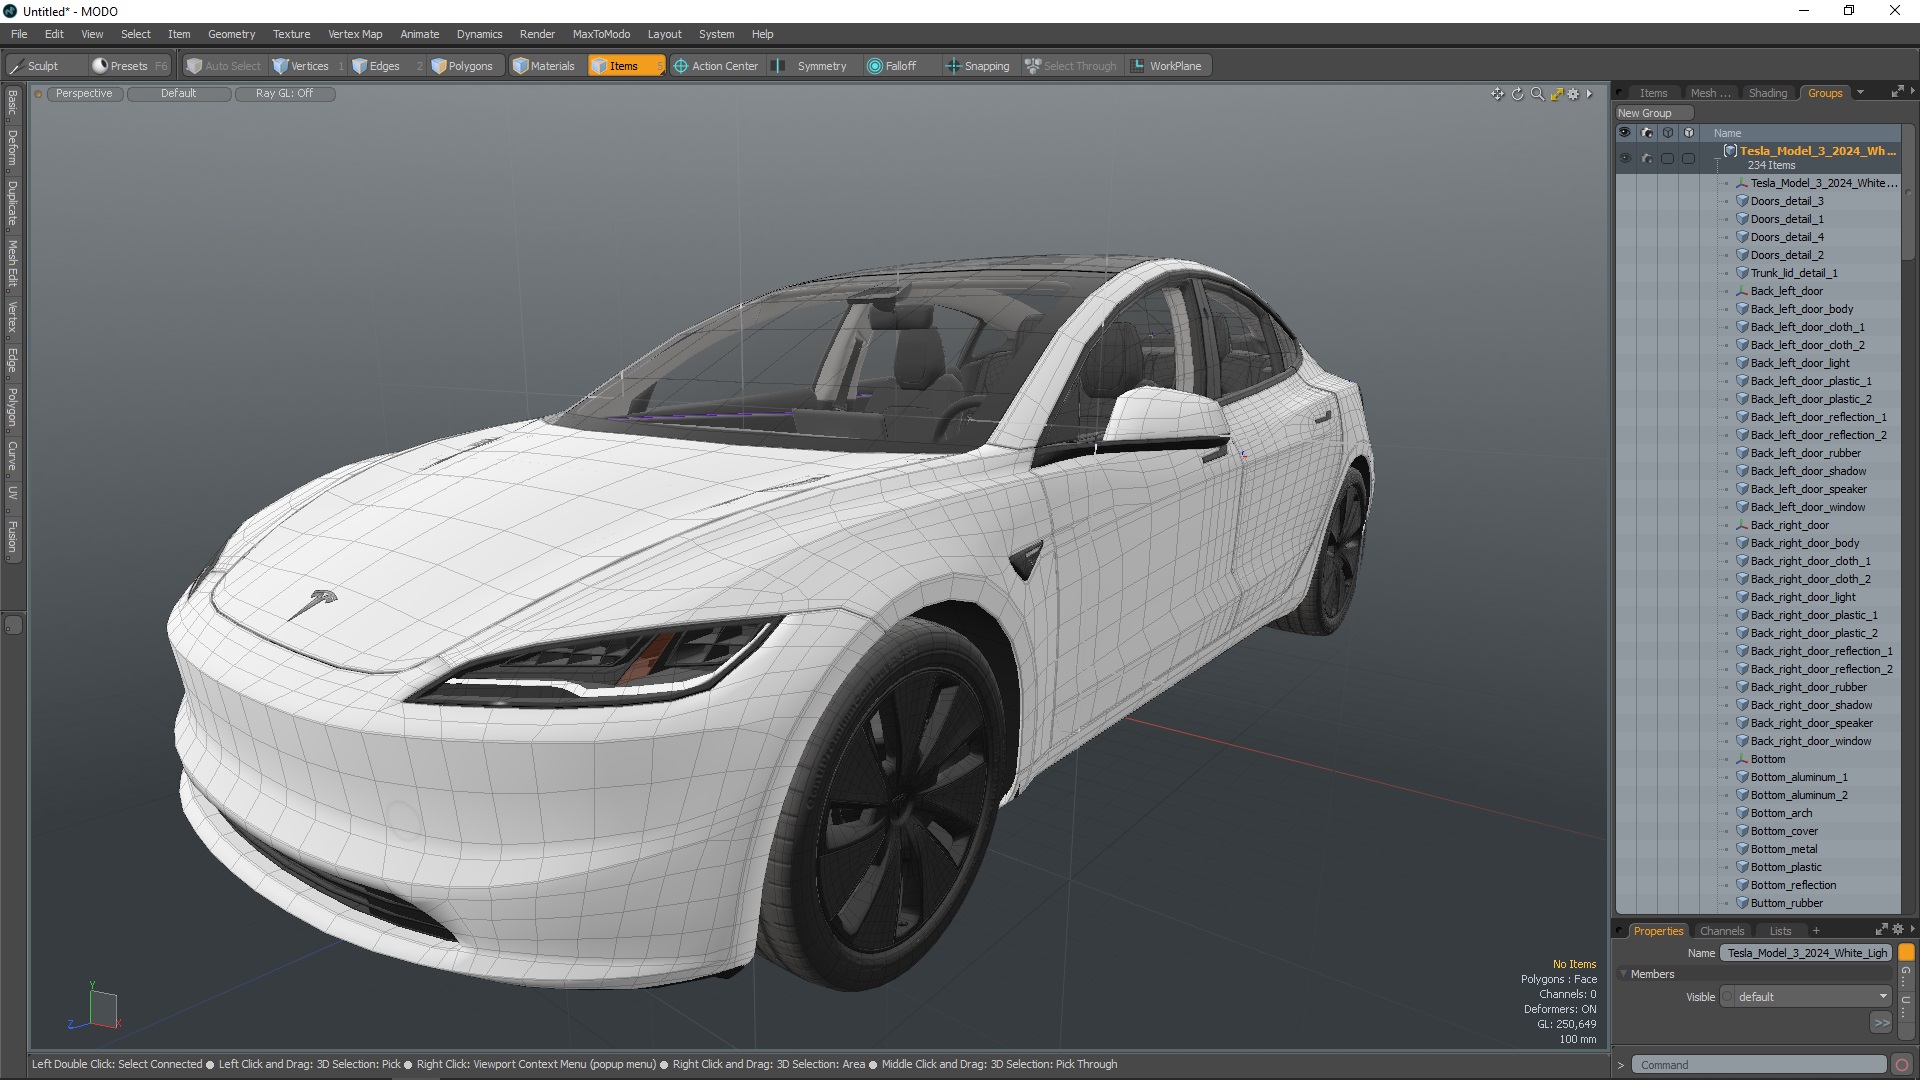Click the Command input field

click(x=1758, y=1065)
